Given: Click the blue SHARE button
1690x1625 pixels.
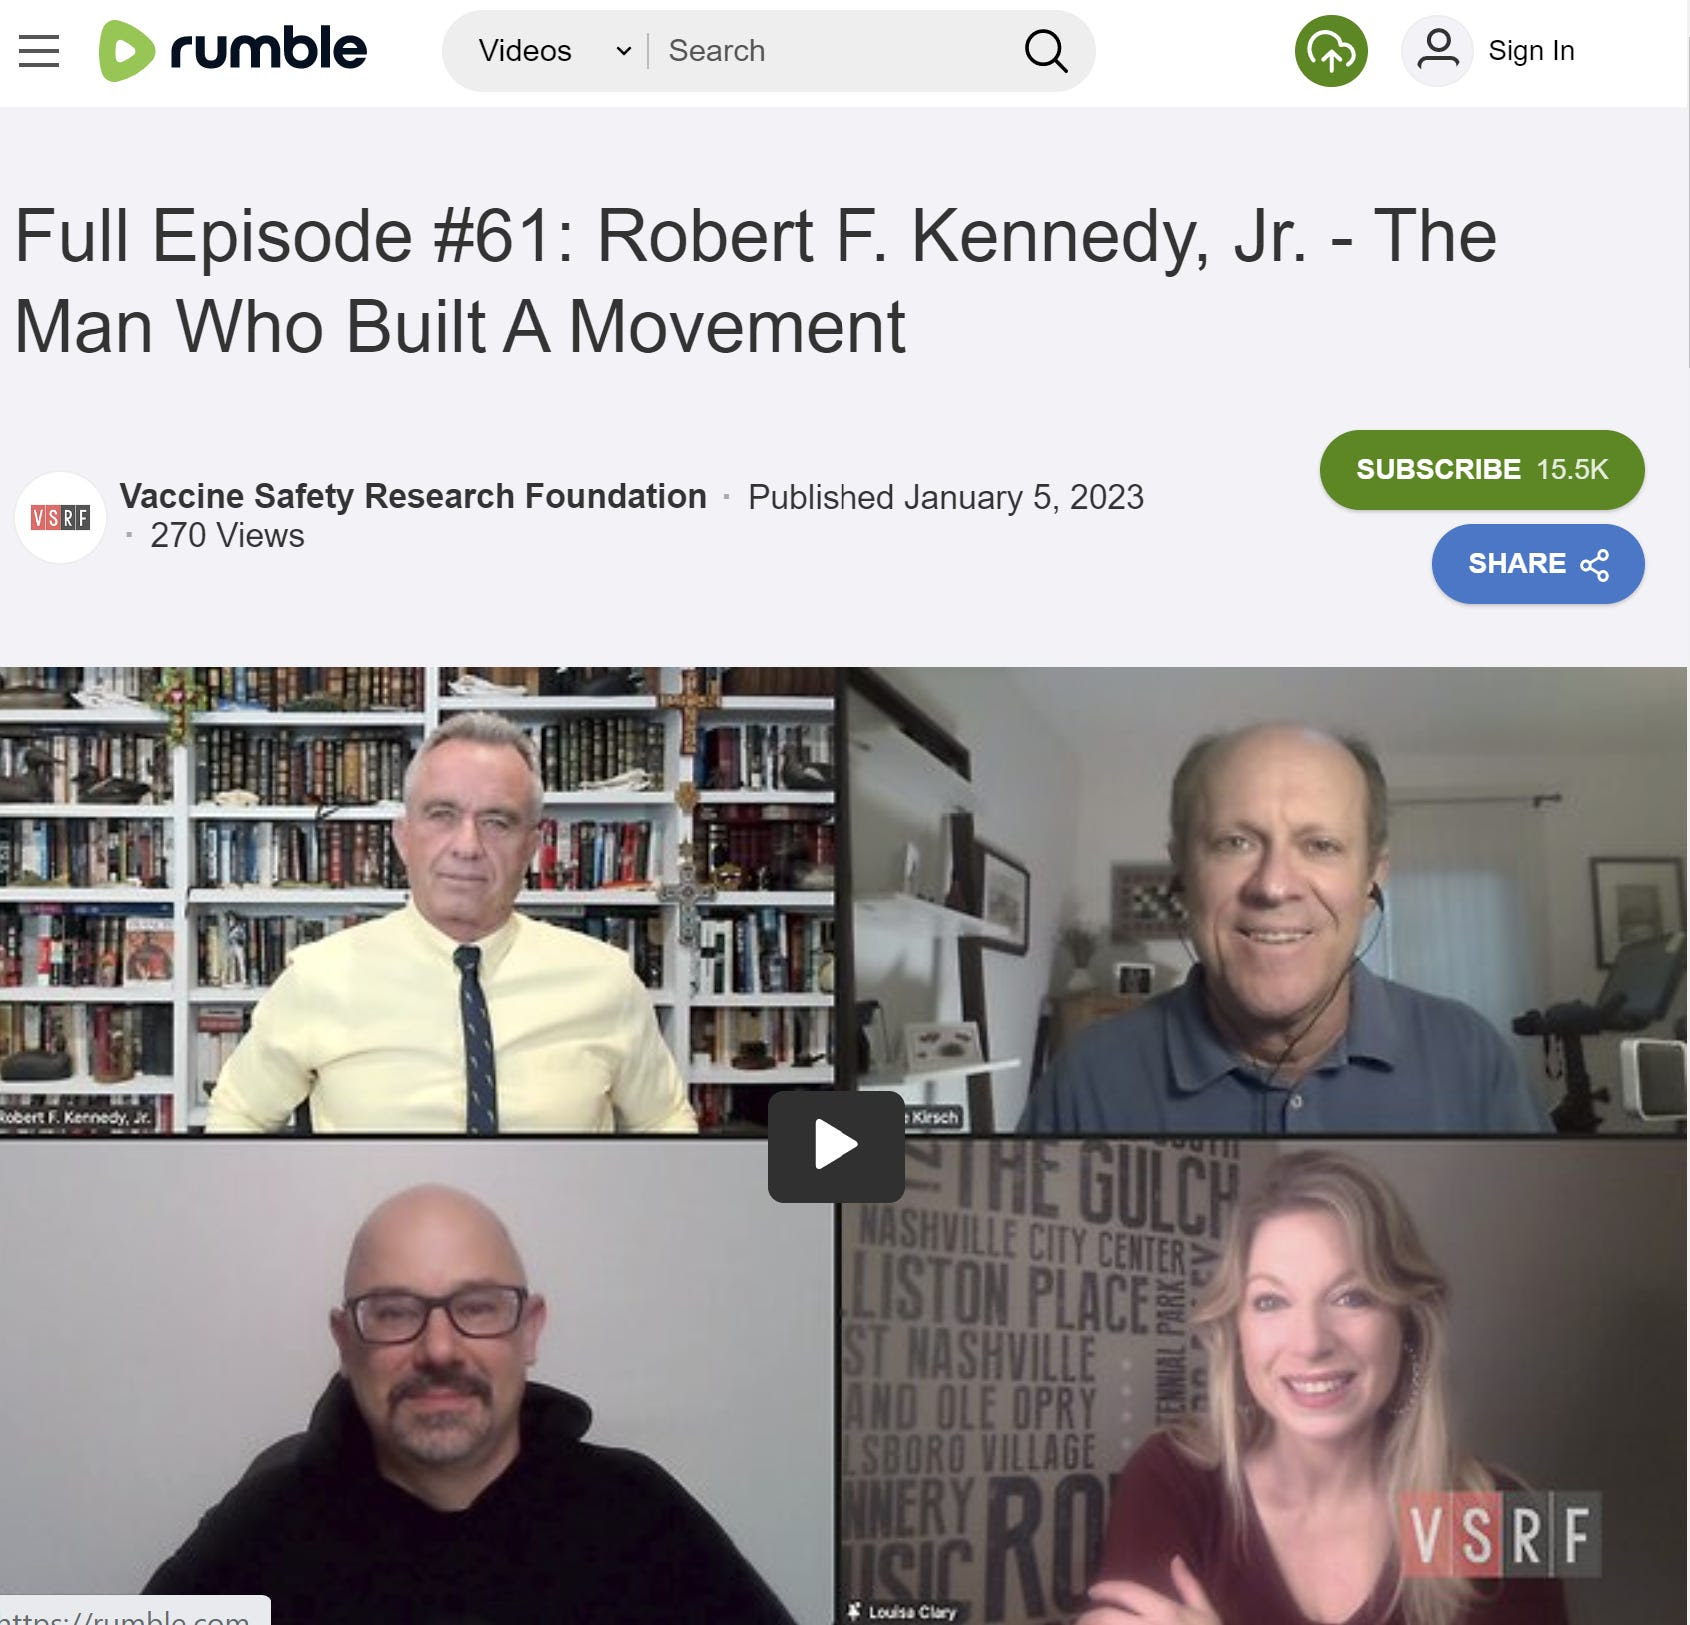Looking at the screenshot, I should coord(1537,564).
